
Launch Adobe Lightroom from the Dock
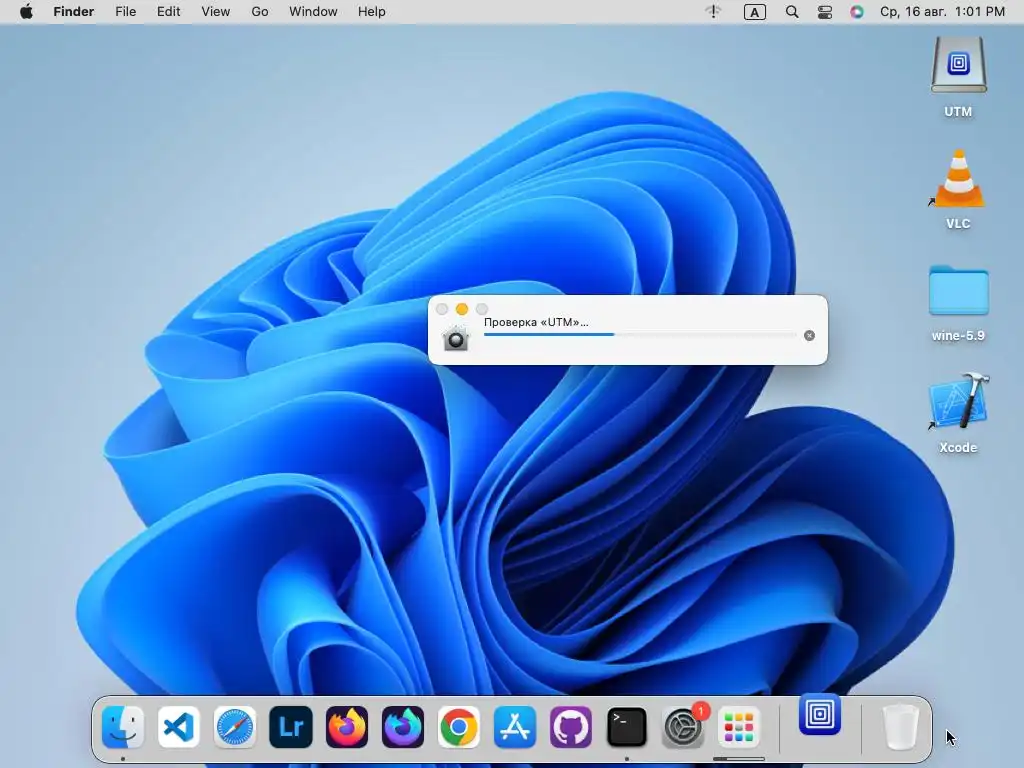291,727
